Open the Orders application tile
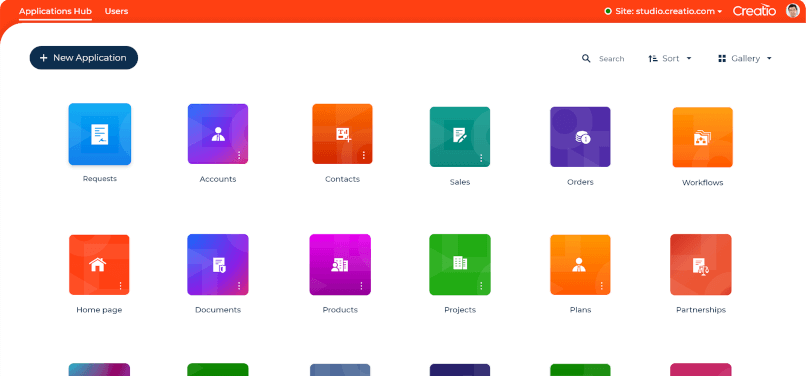 (580, 137)
